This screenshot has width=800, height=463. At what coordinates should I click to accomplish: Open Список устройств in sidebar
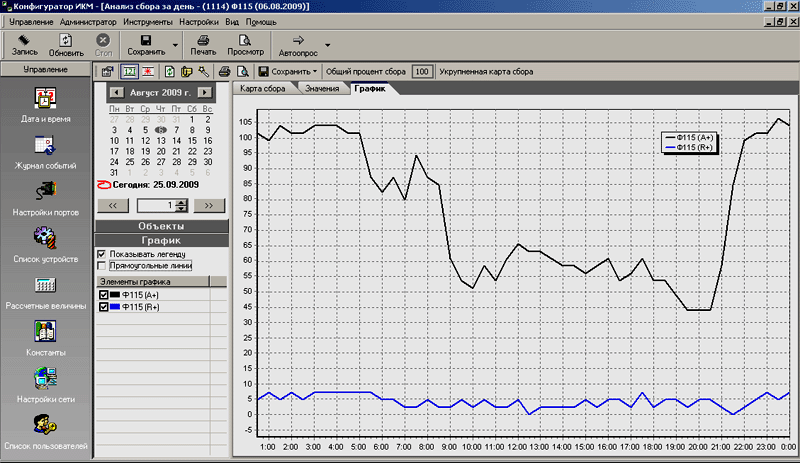pyautogui.click(x=45, y=246)
